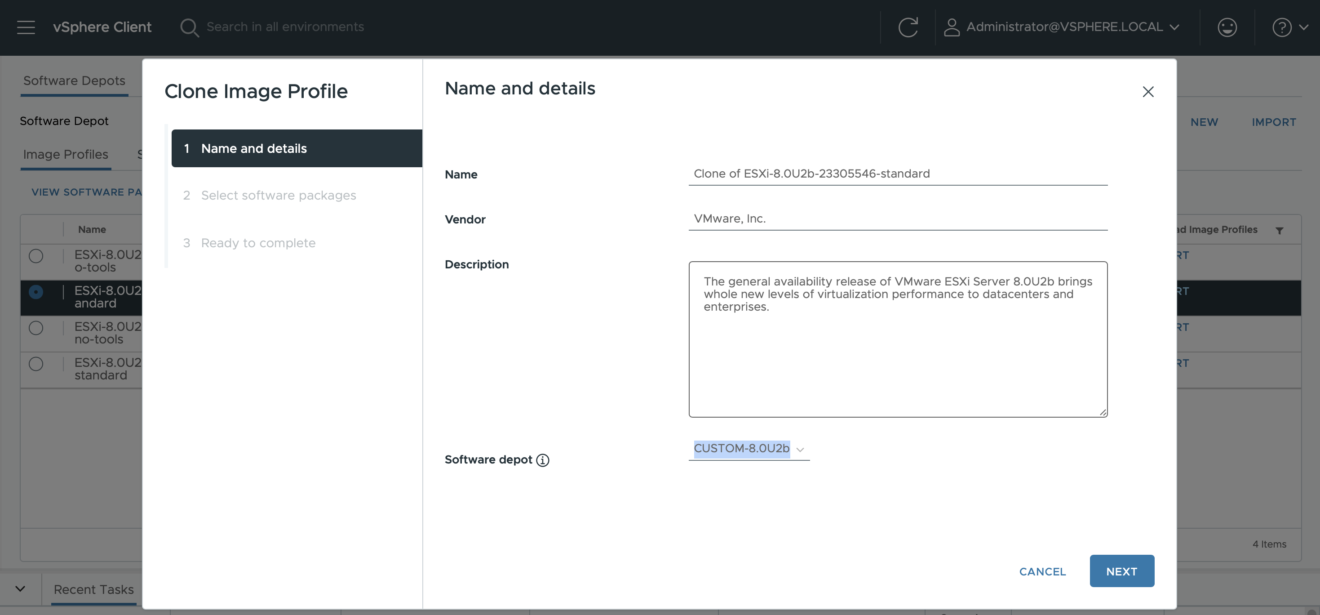Click inside the Description text area
The image size is (1320, 615).
(x=897, y=355)
